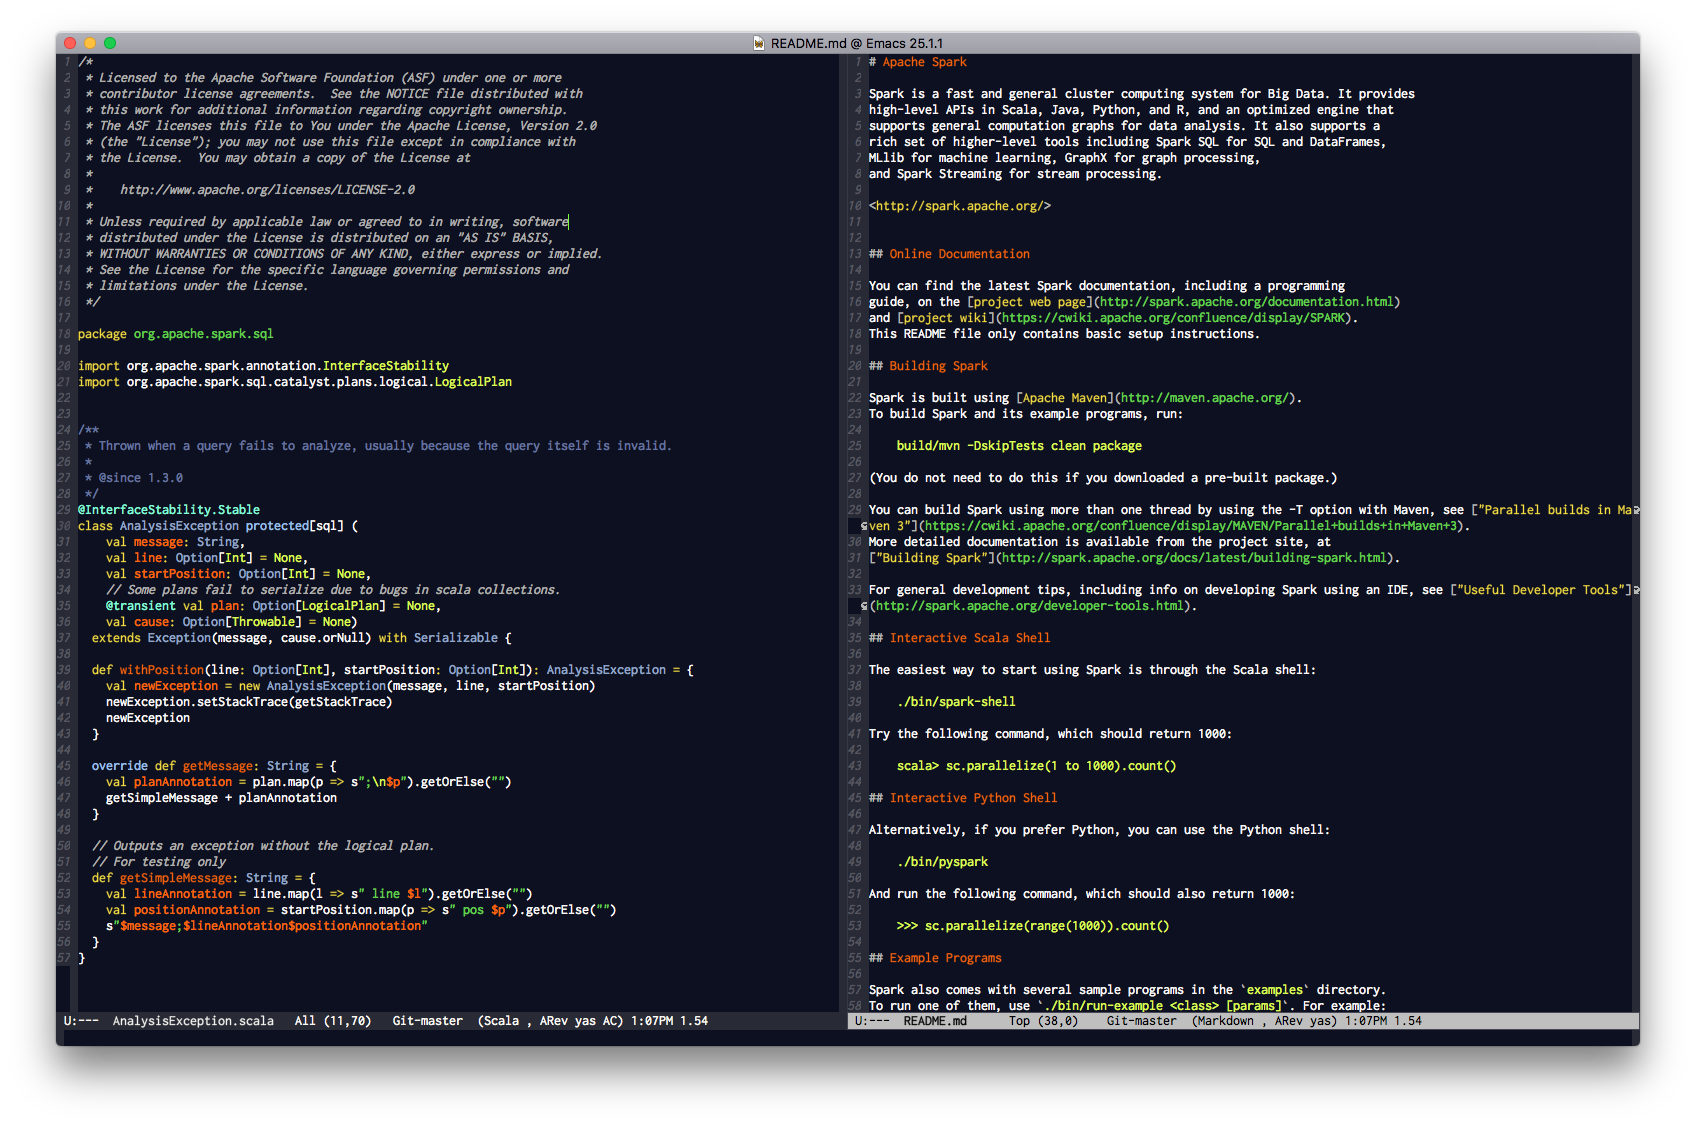
Task: Click the LICENSE-2.0 URL in the comment header
Action: coord(267,190)
